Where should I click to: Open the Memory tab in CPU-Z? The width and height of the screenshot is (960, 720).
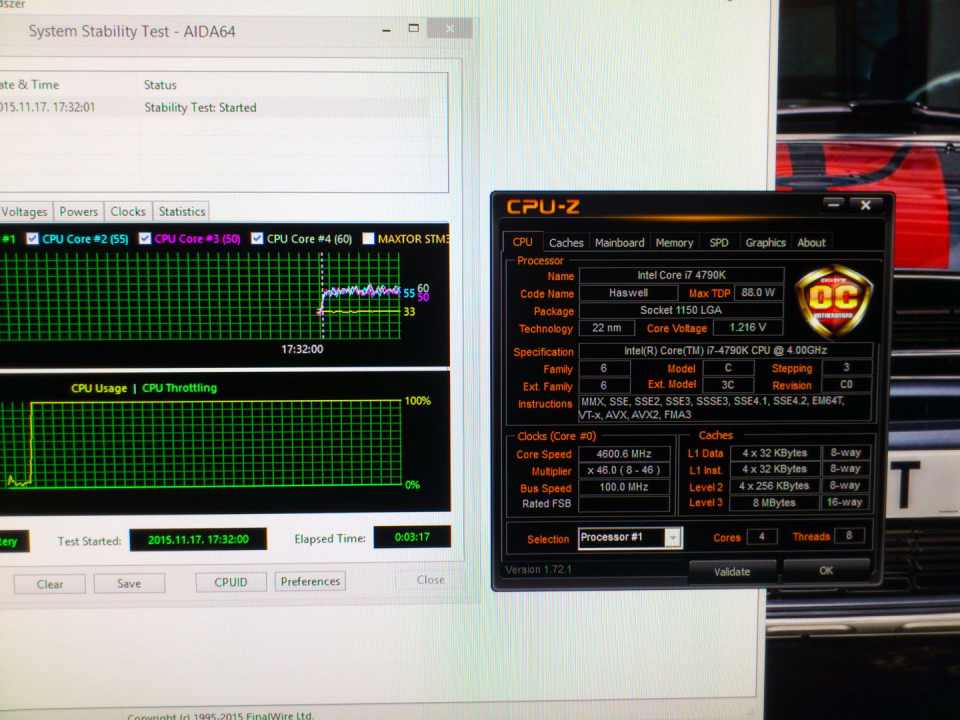(x=674, y=243)
